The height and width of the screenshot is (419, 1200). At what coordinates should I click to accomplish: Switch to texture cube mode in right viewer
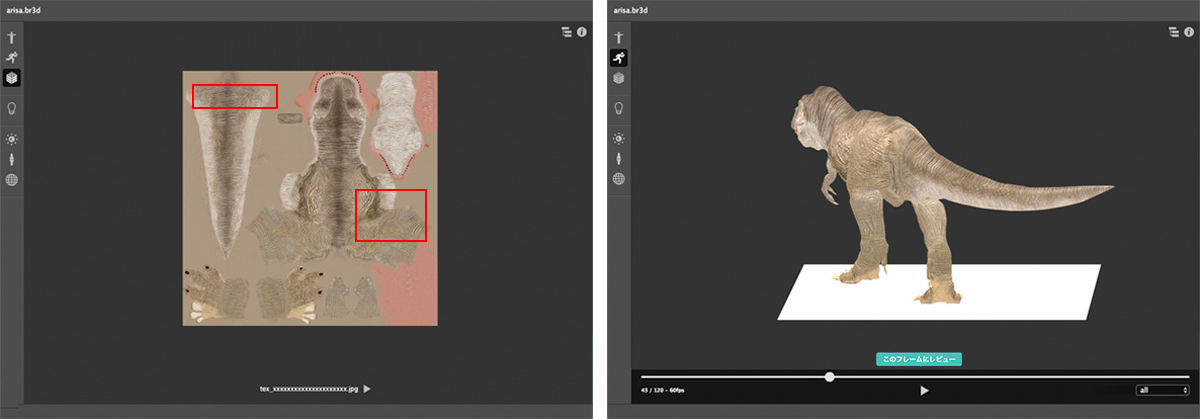[x=619, y=78]
